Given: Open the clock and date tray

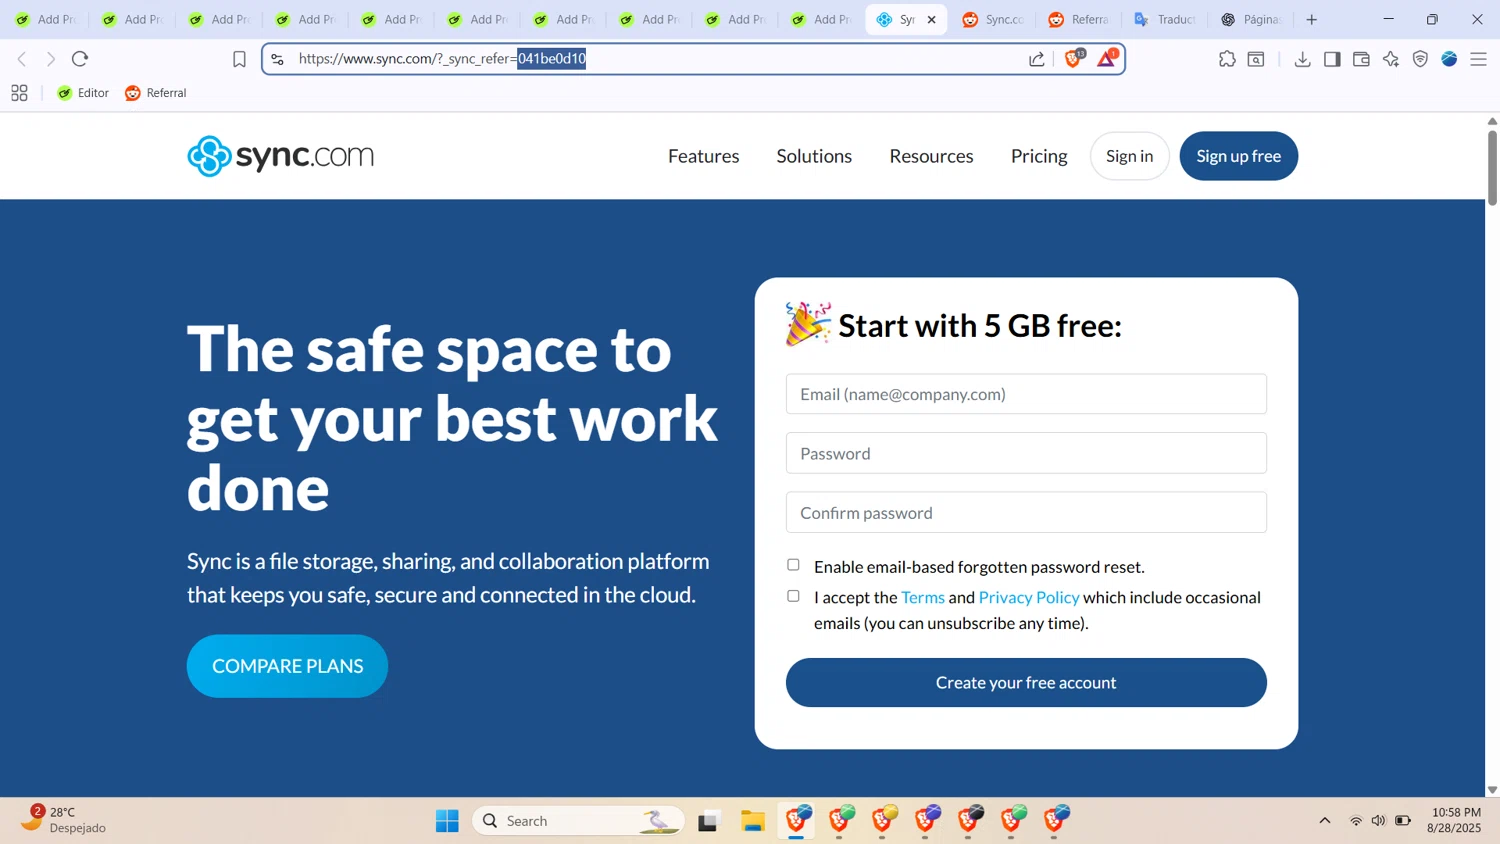Looking at the screenshot, I should coord(1455,820).
